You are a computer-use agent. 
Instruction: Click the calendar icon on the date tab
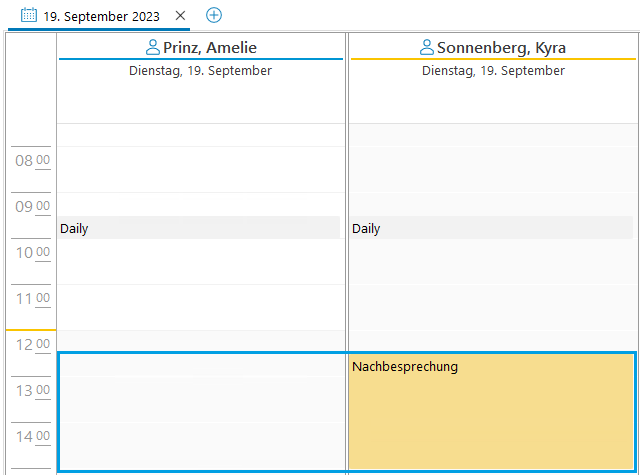coord(29,16)
